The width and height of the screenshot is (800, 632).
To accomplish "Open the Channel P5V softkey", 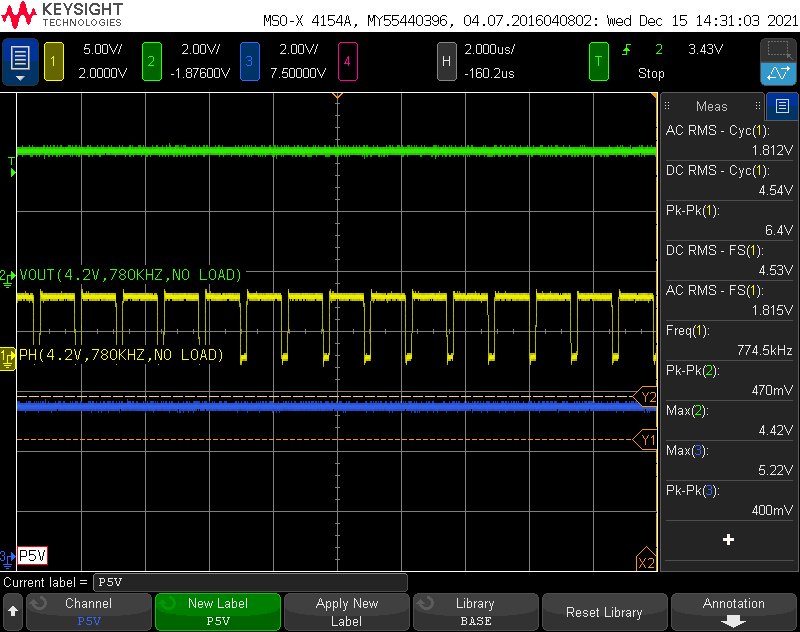I will pyautogui.click(x=89, y=612).
